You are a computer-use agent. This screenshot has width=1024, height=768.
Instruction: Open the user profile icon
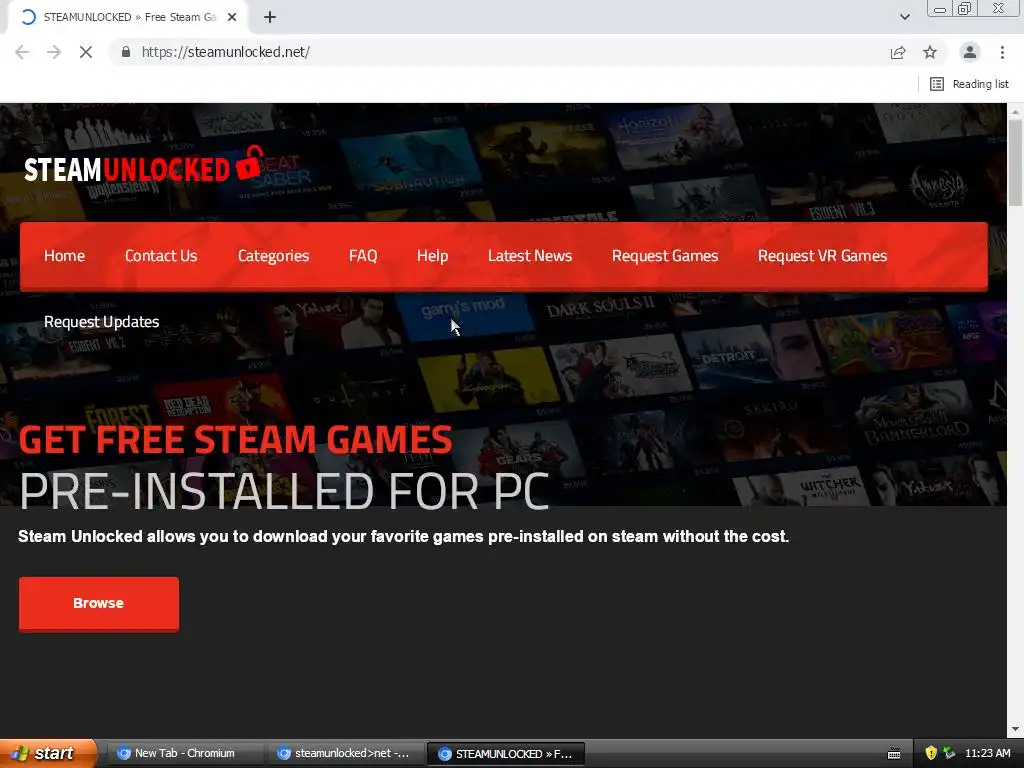click(x=970, y=52)
